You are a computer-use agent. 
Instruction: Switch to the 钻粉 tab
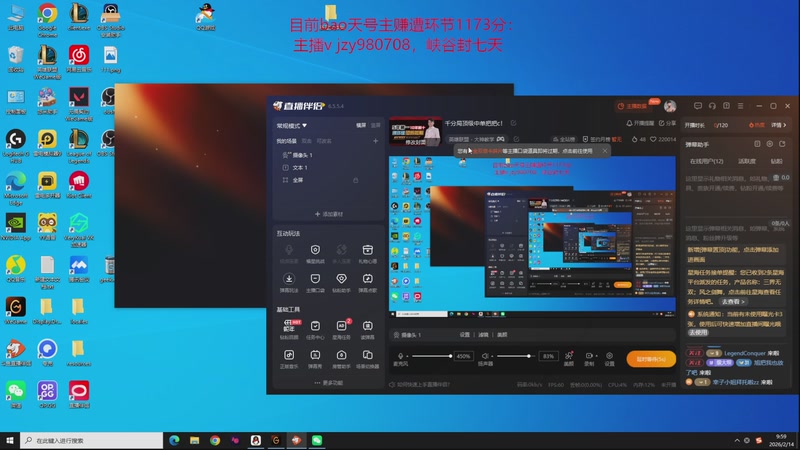pyautogui.click(x=777, y=161)
